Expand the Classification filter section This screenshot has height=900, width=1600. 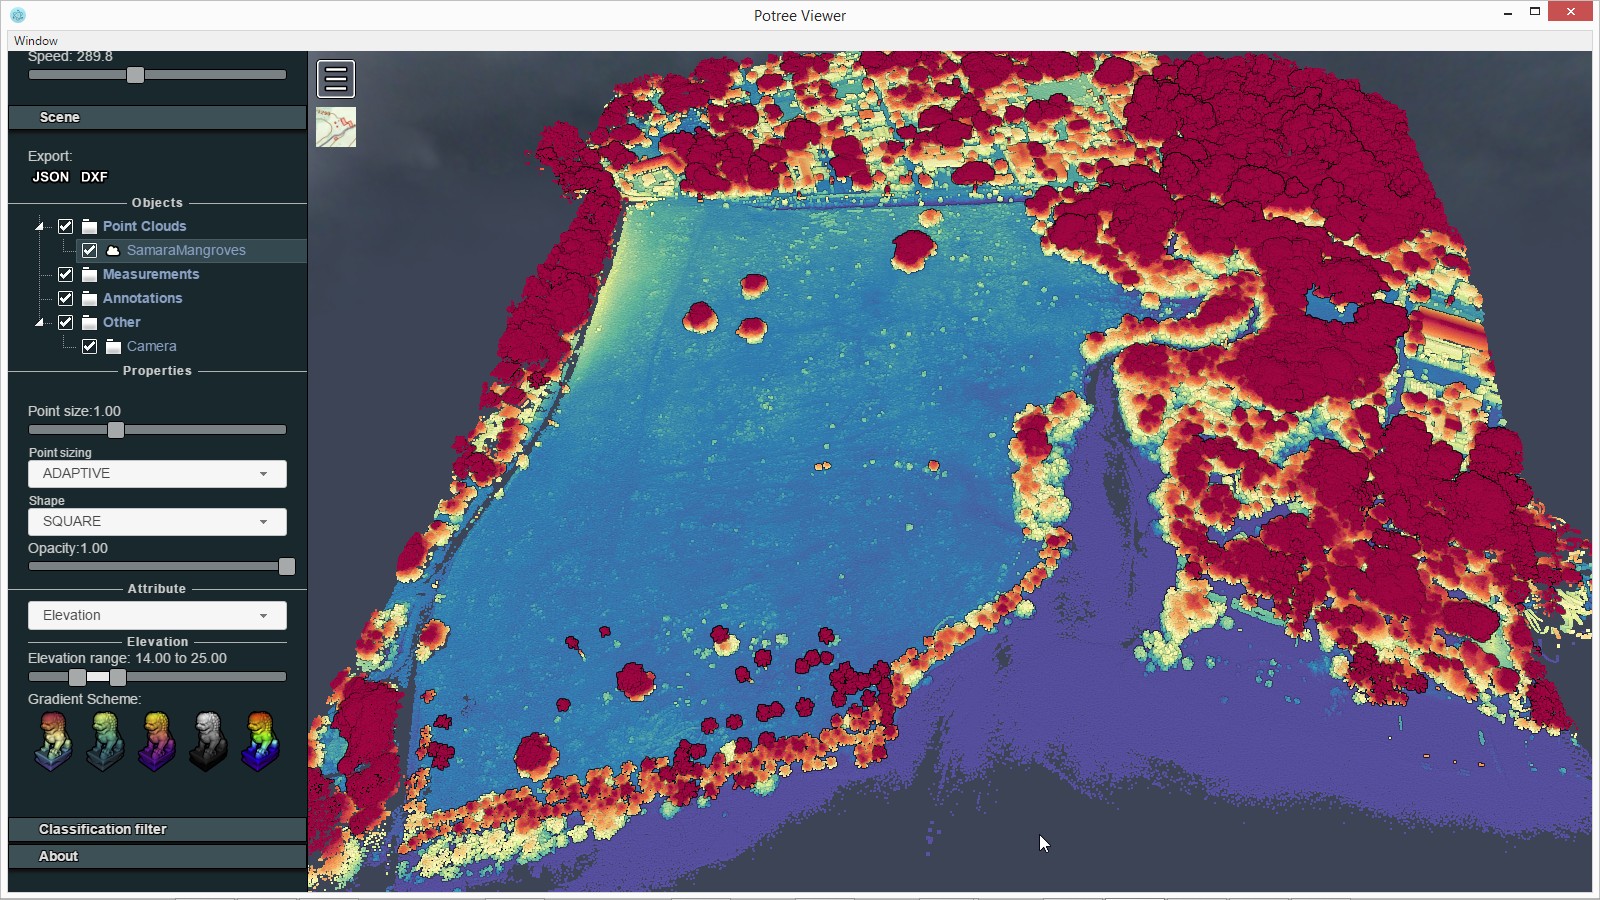(157, 829)
